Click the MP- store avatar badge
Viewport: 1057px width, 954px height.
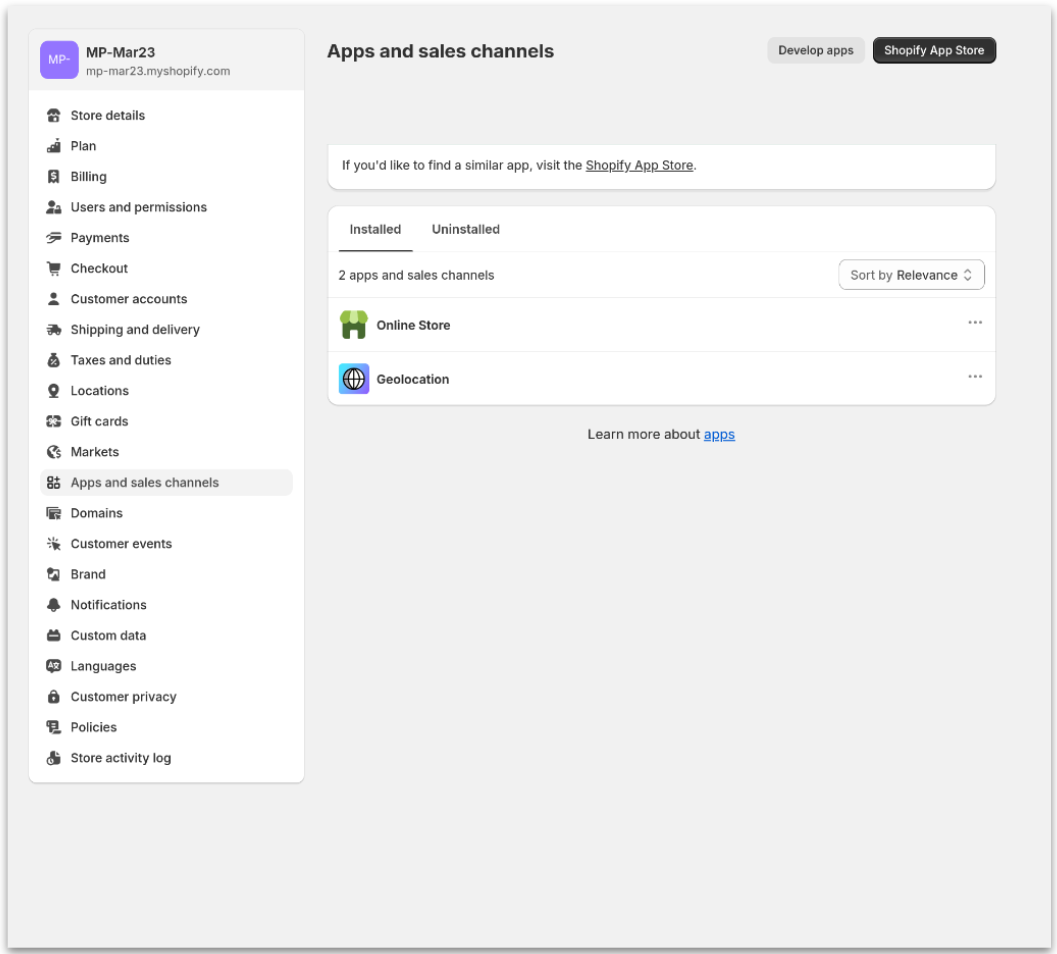59,60
